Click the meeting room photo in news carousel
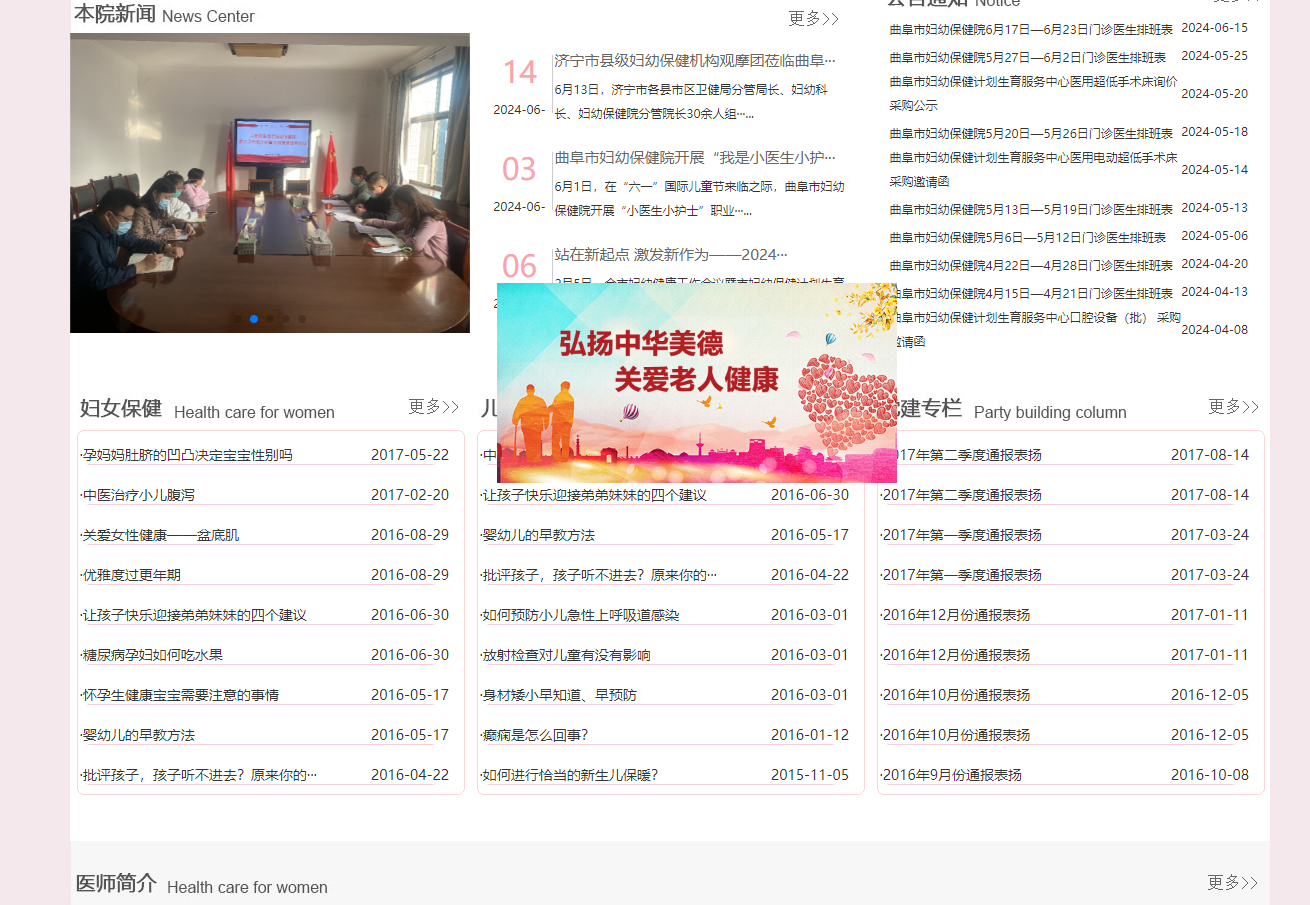 [270, 183]
